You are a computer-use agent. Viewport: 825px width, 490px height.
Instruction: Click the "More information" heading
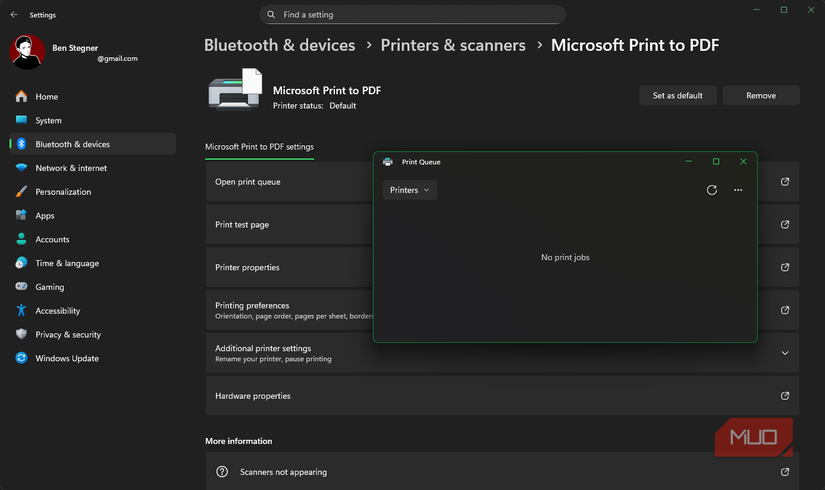tap(239, 441)
